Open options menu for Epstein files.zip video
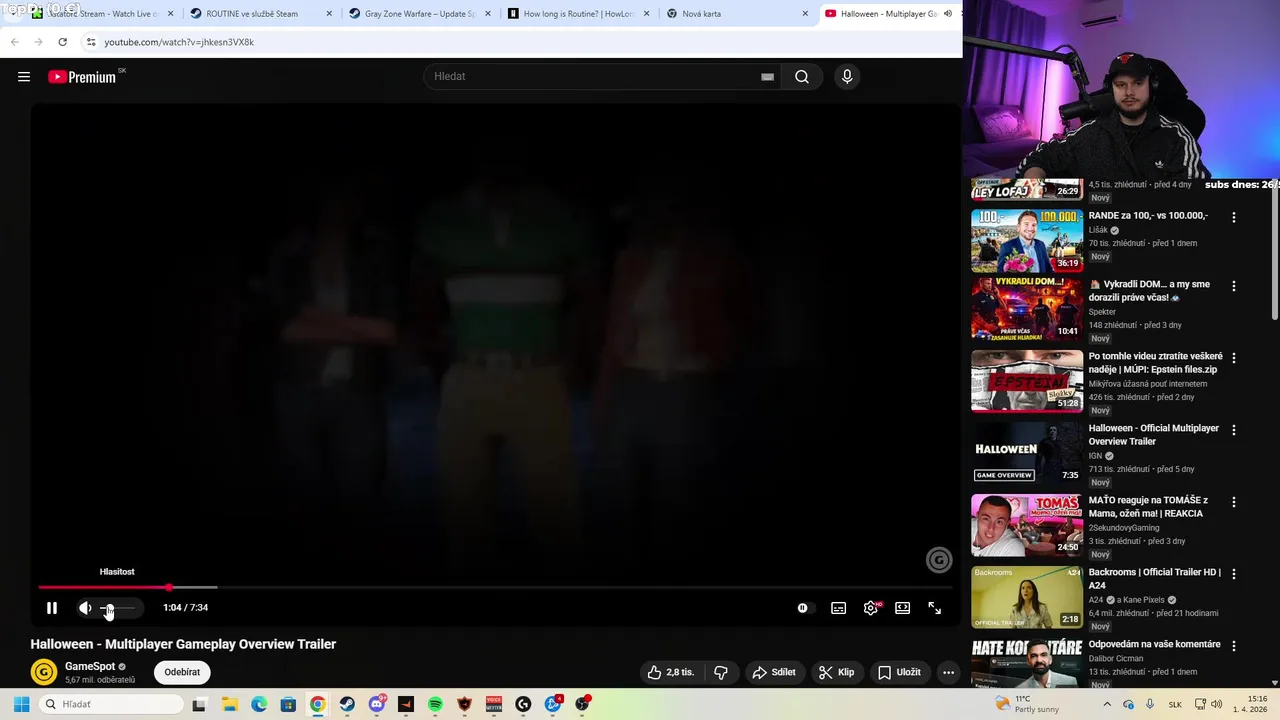Viewport: 1280px width, 720px height. click(1234, 357)
